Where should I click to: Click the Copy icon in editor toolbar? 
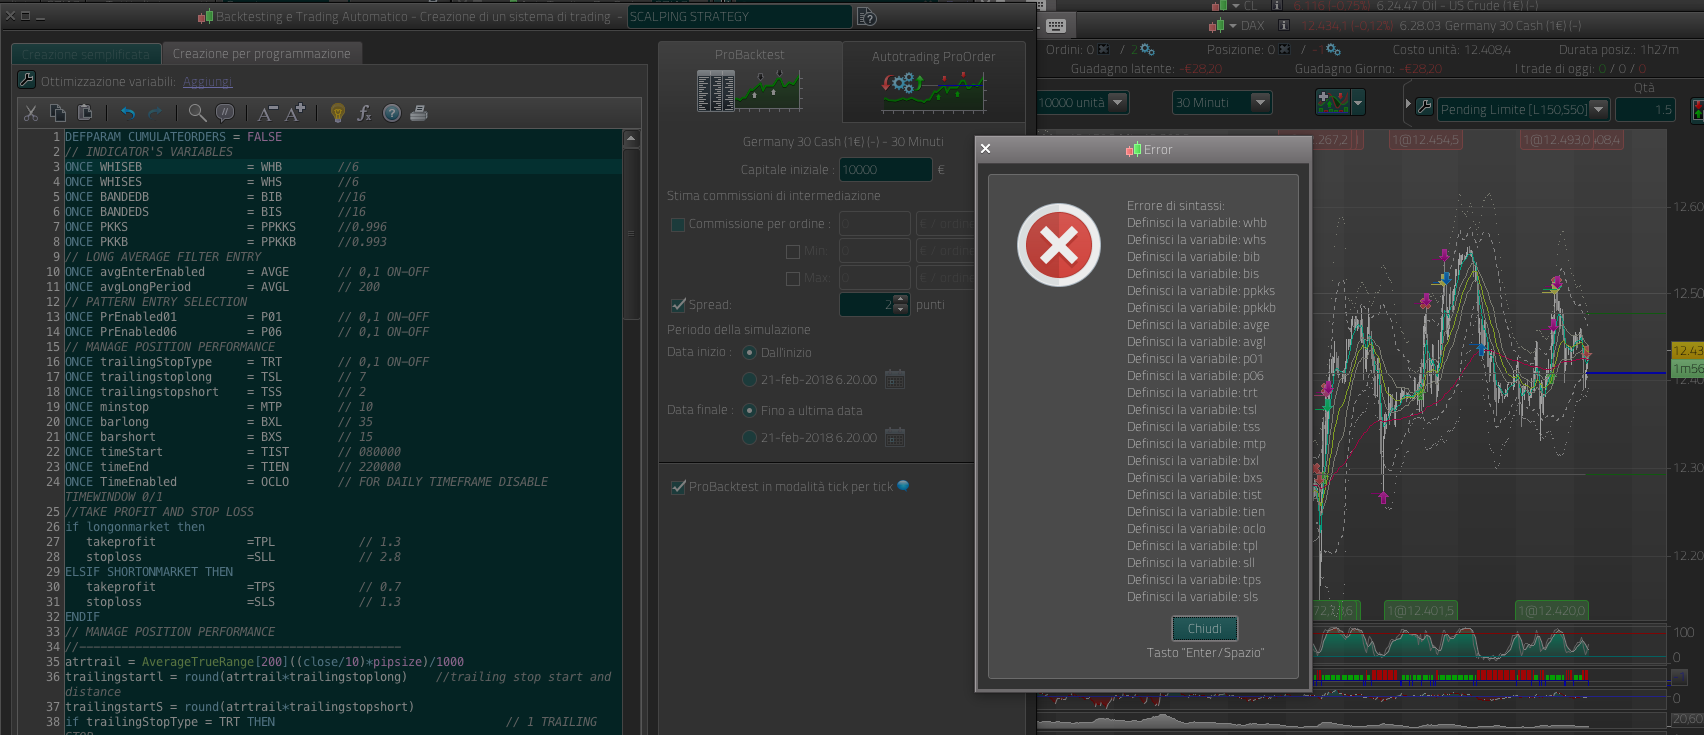(58, 113)
